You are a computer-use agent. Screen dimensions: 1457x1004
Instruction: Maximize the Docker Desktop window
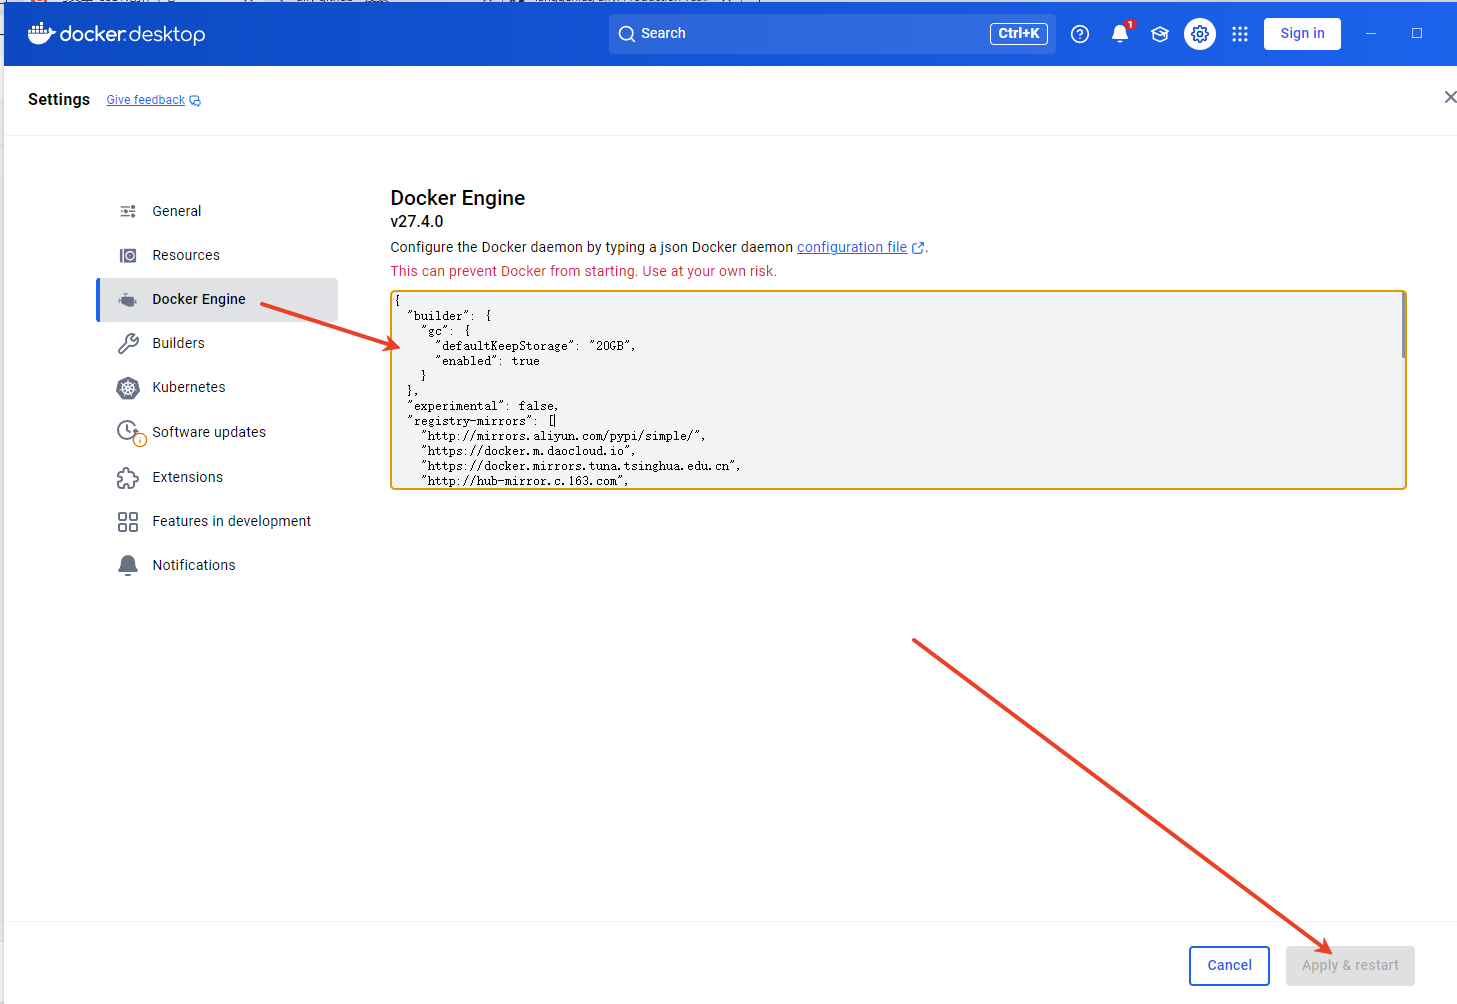(1417, 33)
